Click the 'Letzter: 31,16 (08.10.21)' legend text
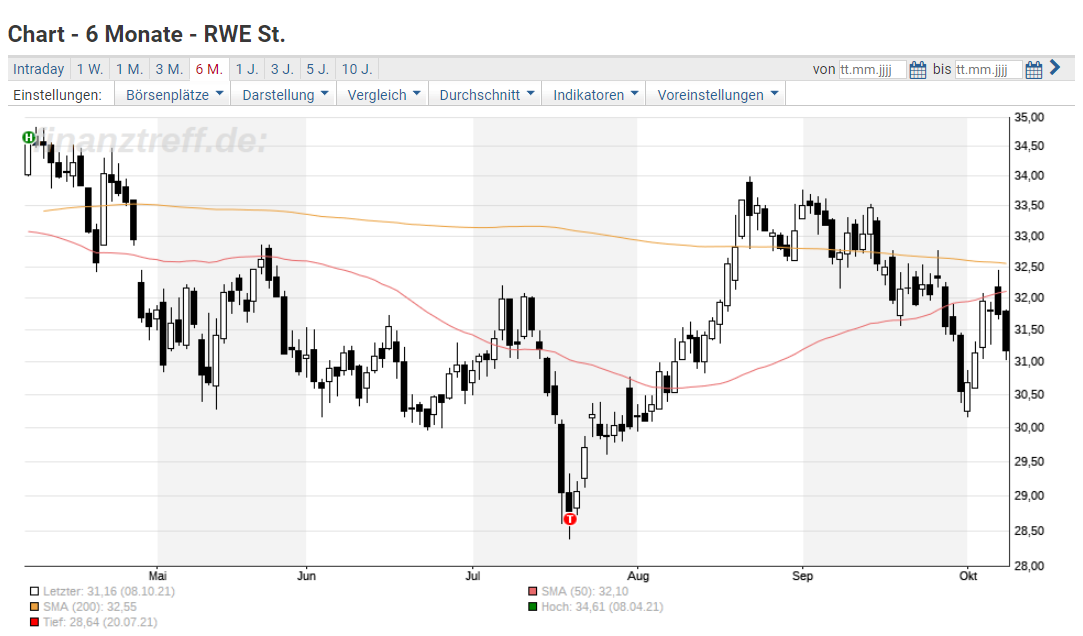 pos(108,592)
